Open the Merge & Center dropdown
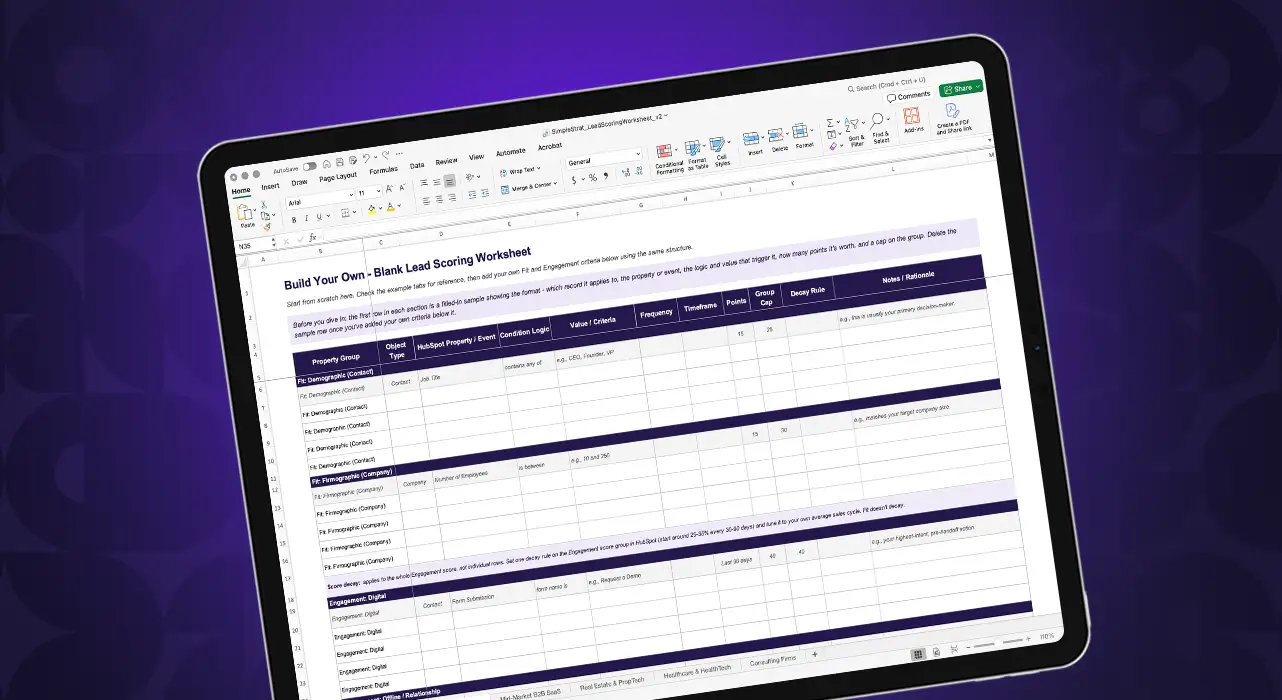 click(x=530, y=187)
